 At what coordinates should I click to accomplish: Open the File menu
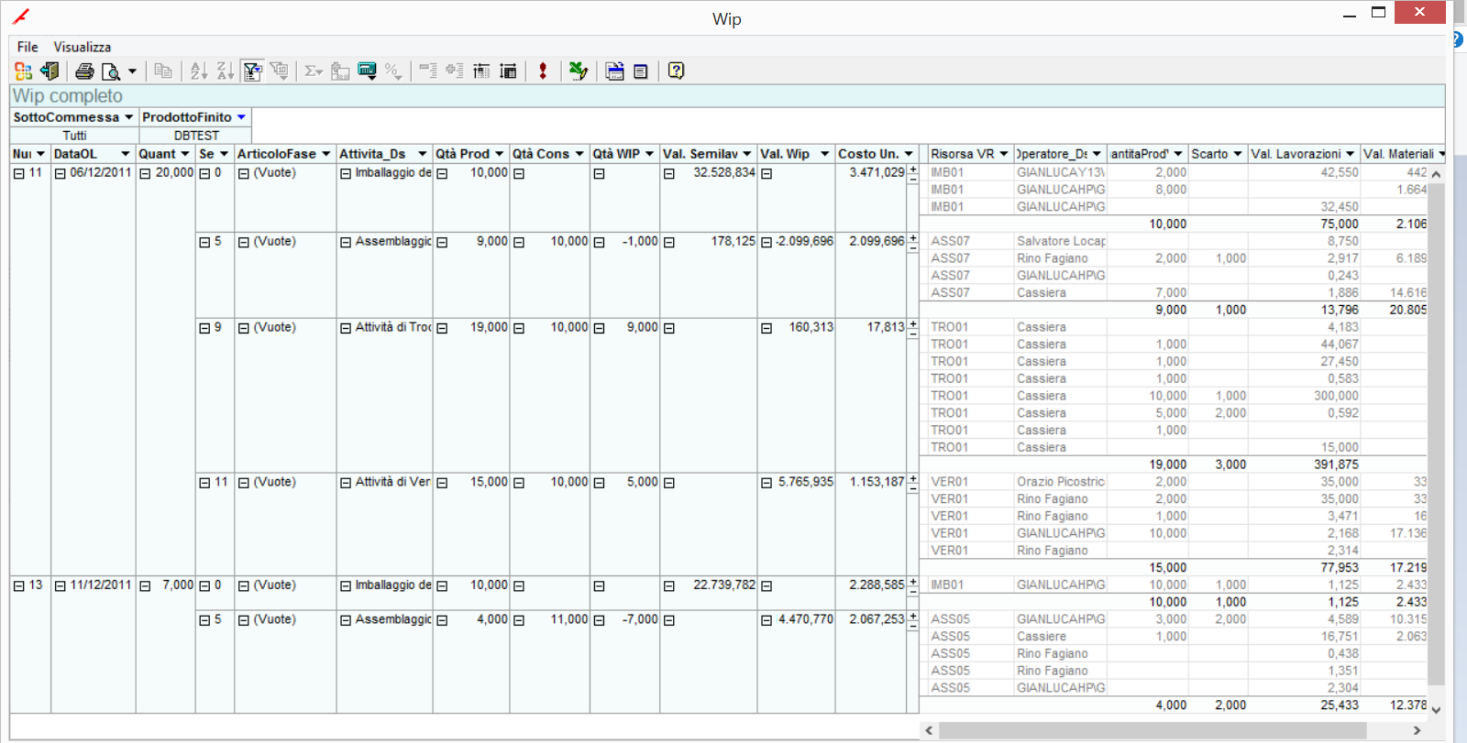pos(27,47)
